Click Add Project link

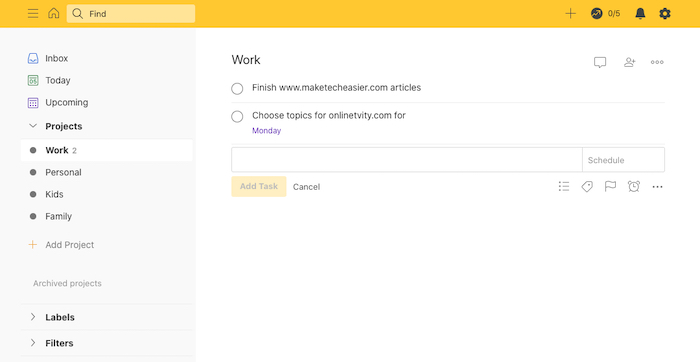pyautogui.click(x=70, y=245)
